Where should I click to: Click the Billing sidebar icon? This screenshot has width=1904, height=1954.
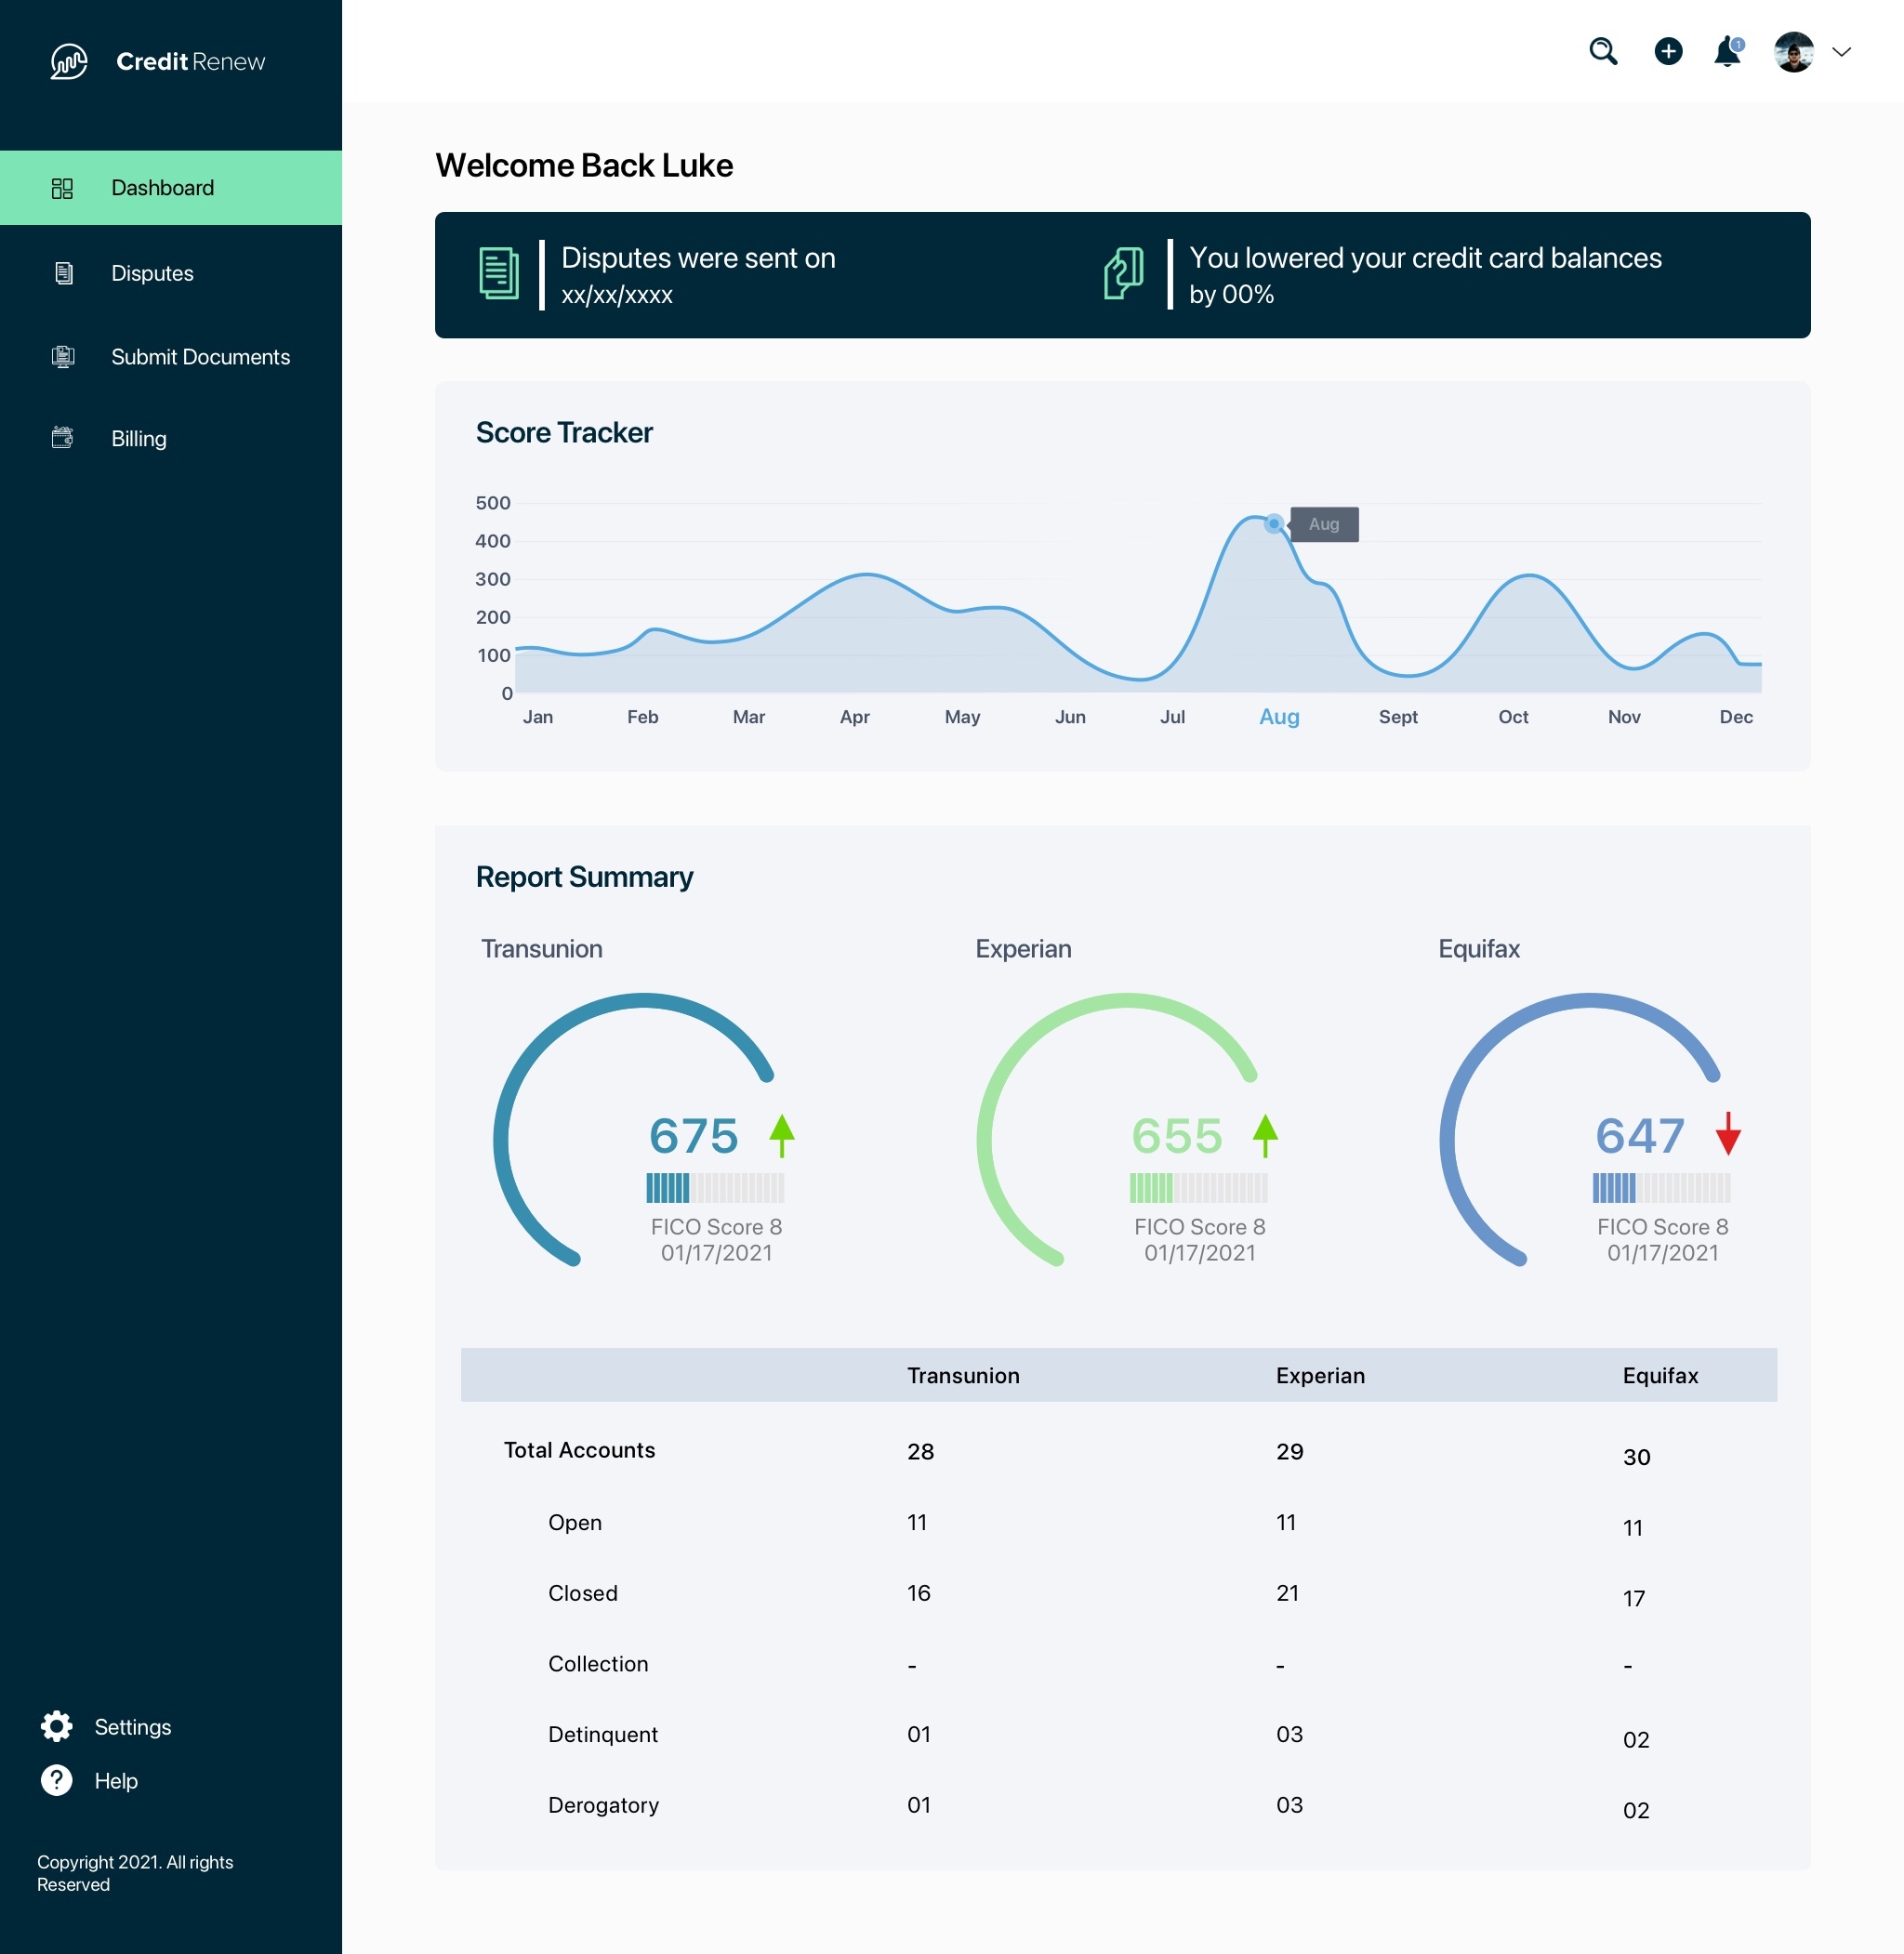point(62,438)
